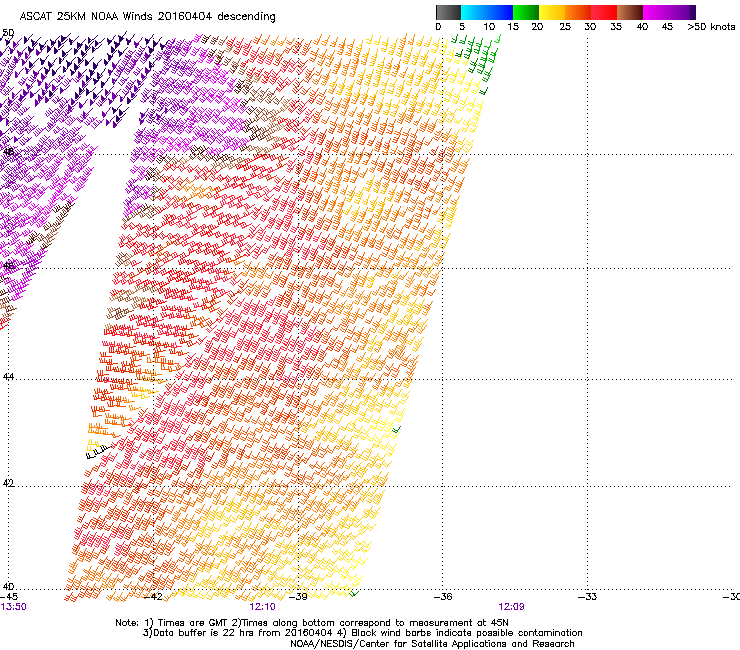Viewport: 740px width, 650px height.
Task: Click the latitude label '46'
Action: coord(8,265)
